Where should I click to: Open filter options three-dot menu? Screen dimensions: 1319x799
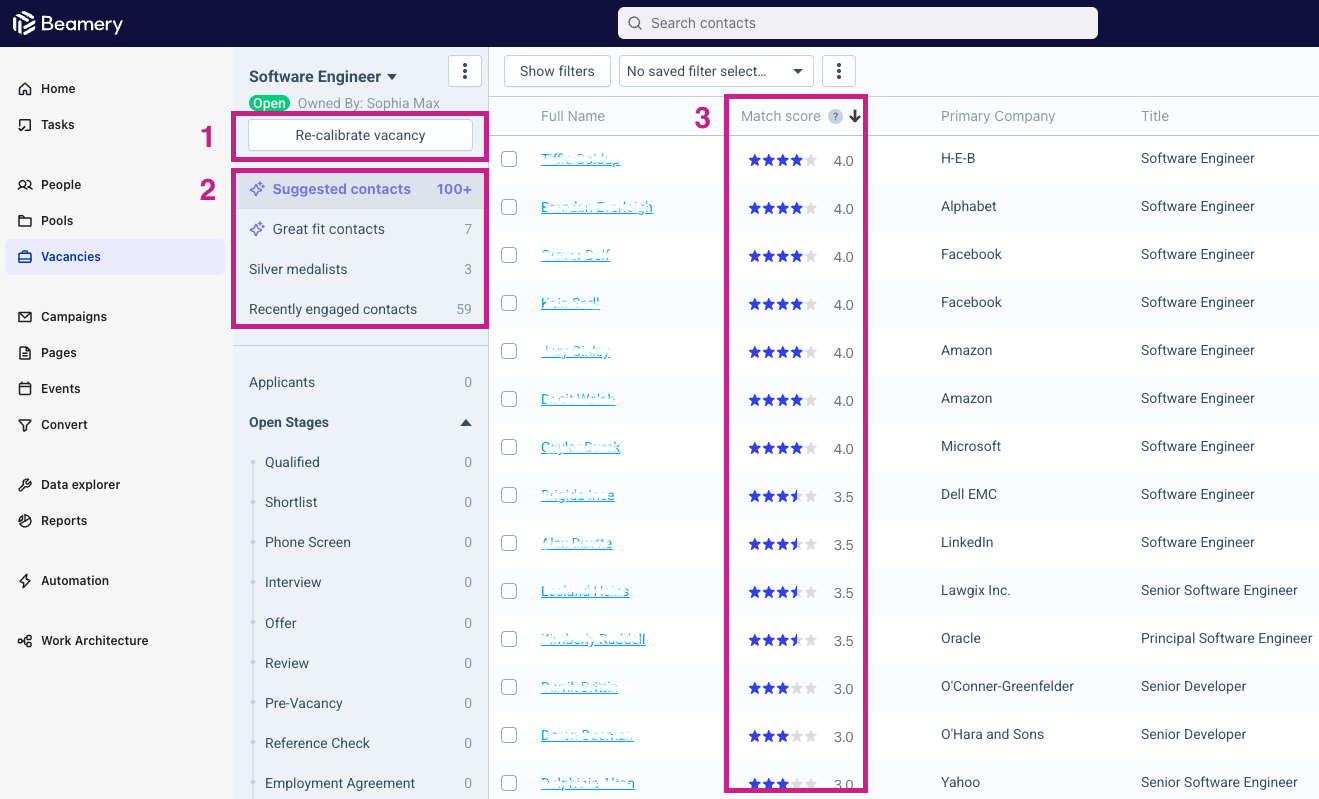(839, 71)
